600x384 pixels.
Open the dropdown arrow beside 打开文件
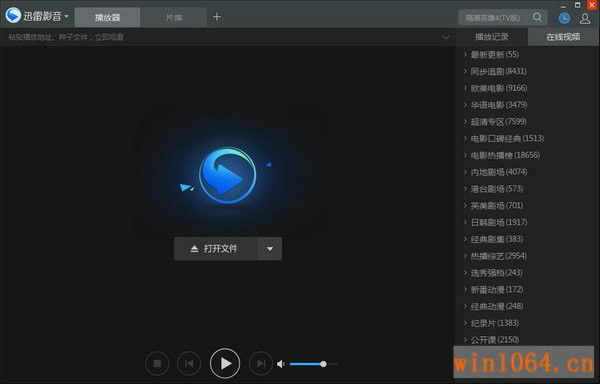tap(270, 249)
